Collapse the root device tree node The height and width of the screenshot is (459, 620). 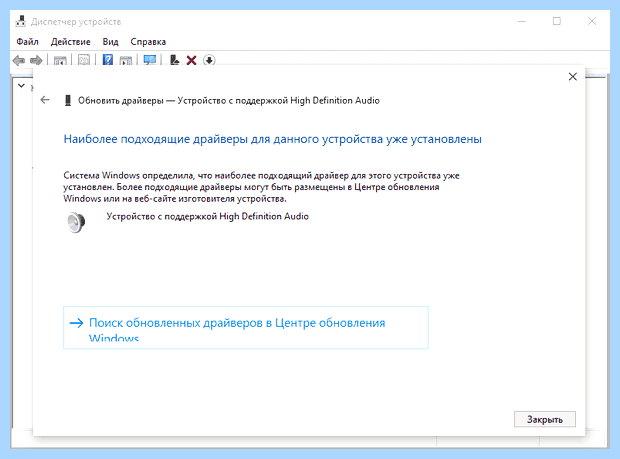(x=21, y=85)
